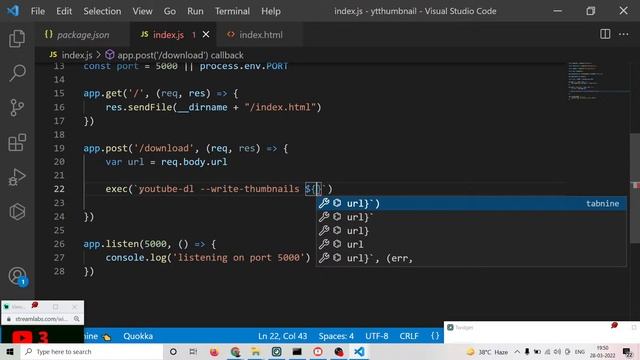Choose the plain "url" suggestion
The height and width of the screenshot is (360, 640).
pyautogui.click(x=471, y=244)
